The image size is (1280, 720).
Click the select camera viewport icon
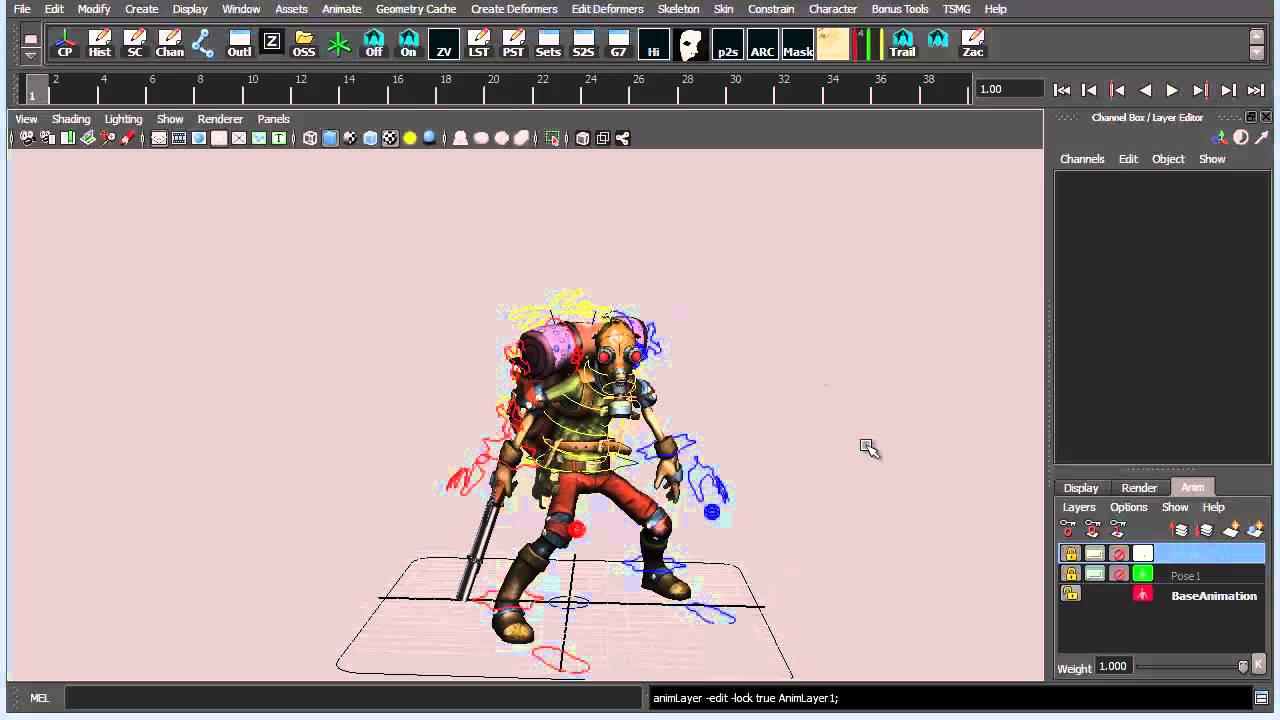pos(27,138)
